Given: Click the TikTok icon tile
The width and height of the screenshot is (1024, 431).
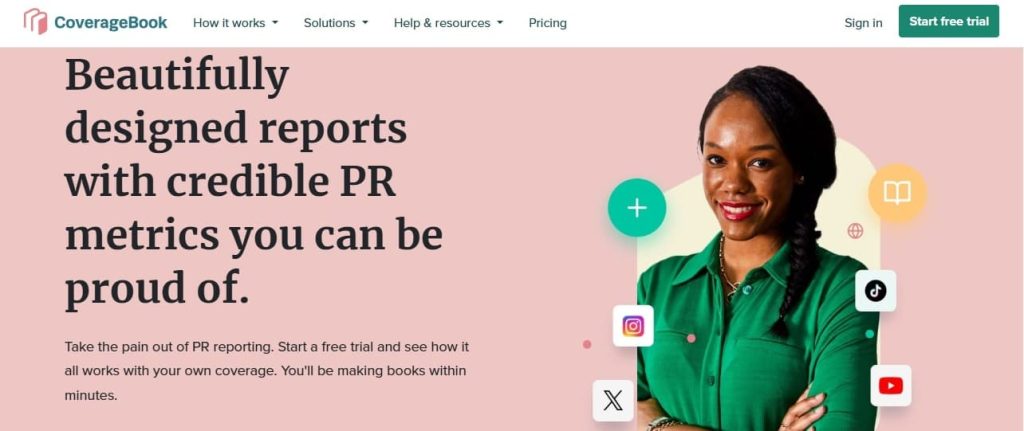Looking at the screenshot, I should pos(875,291).
